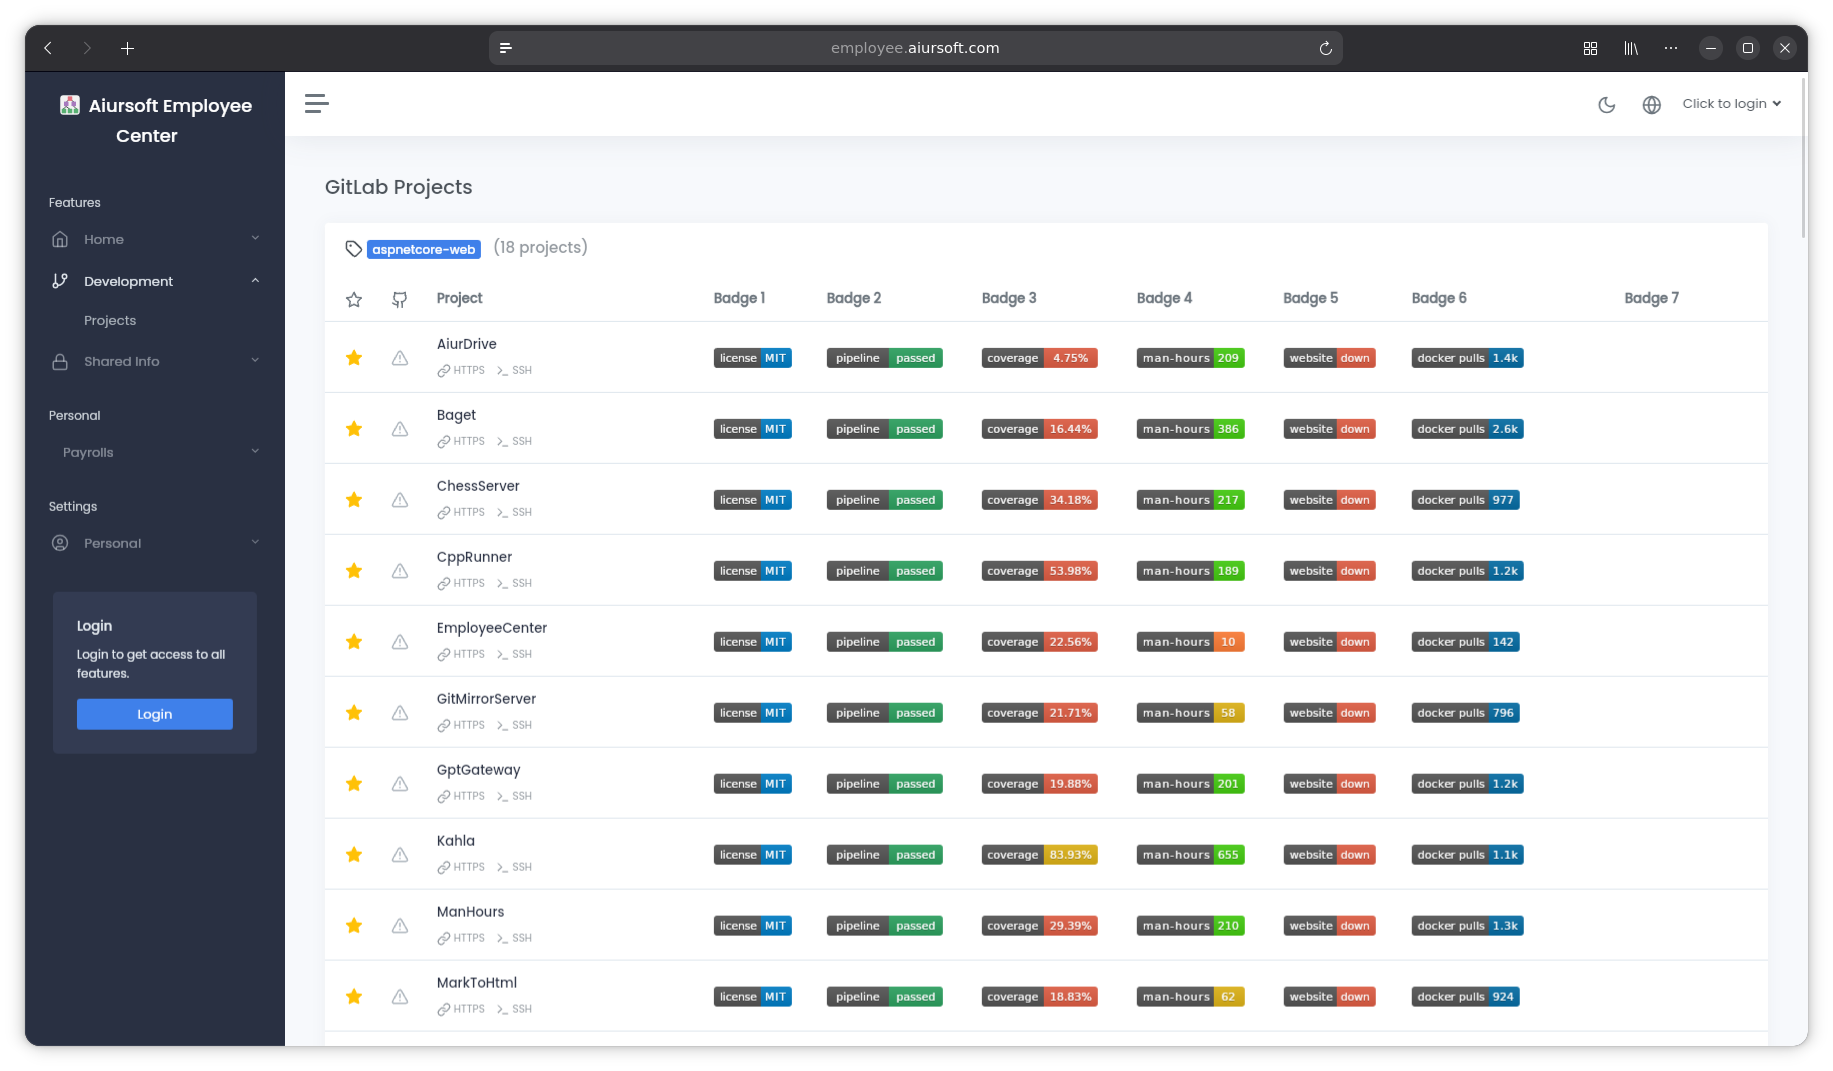Click the star column header icon
The image size is (1833, 1071).
pos(354,300)
